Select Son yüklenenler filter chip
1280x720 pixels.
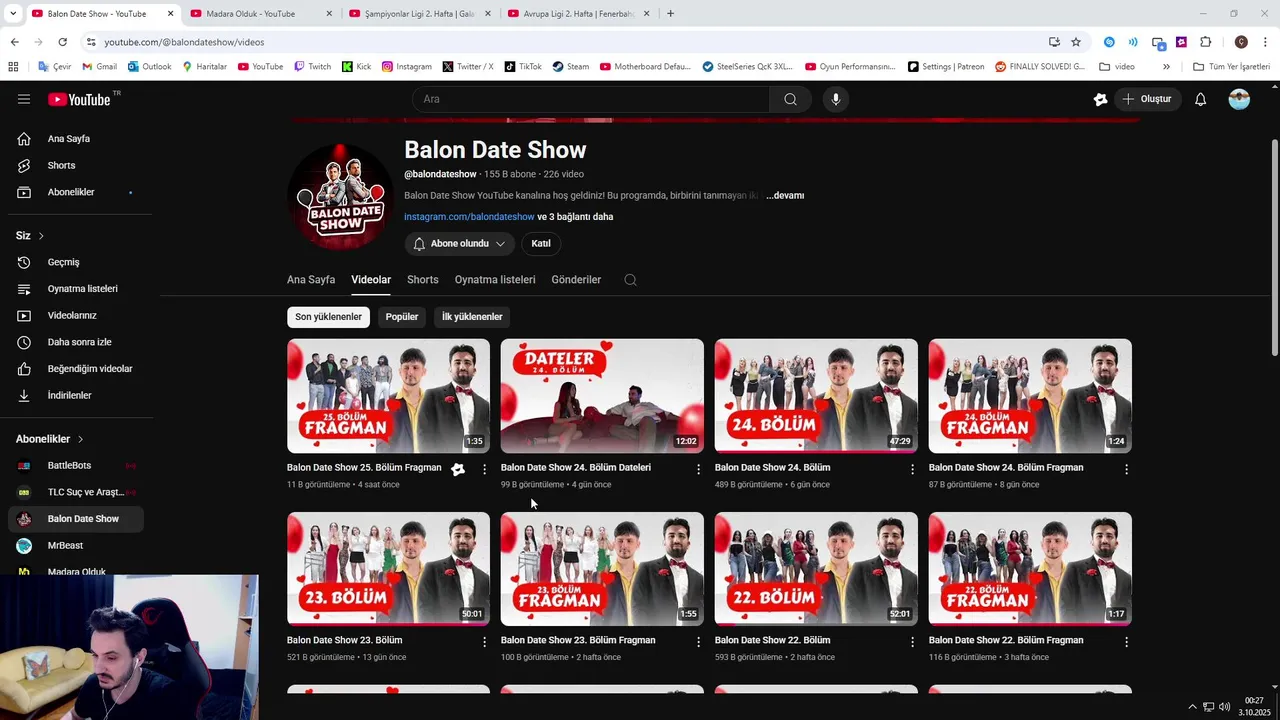coord(328,317)
